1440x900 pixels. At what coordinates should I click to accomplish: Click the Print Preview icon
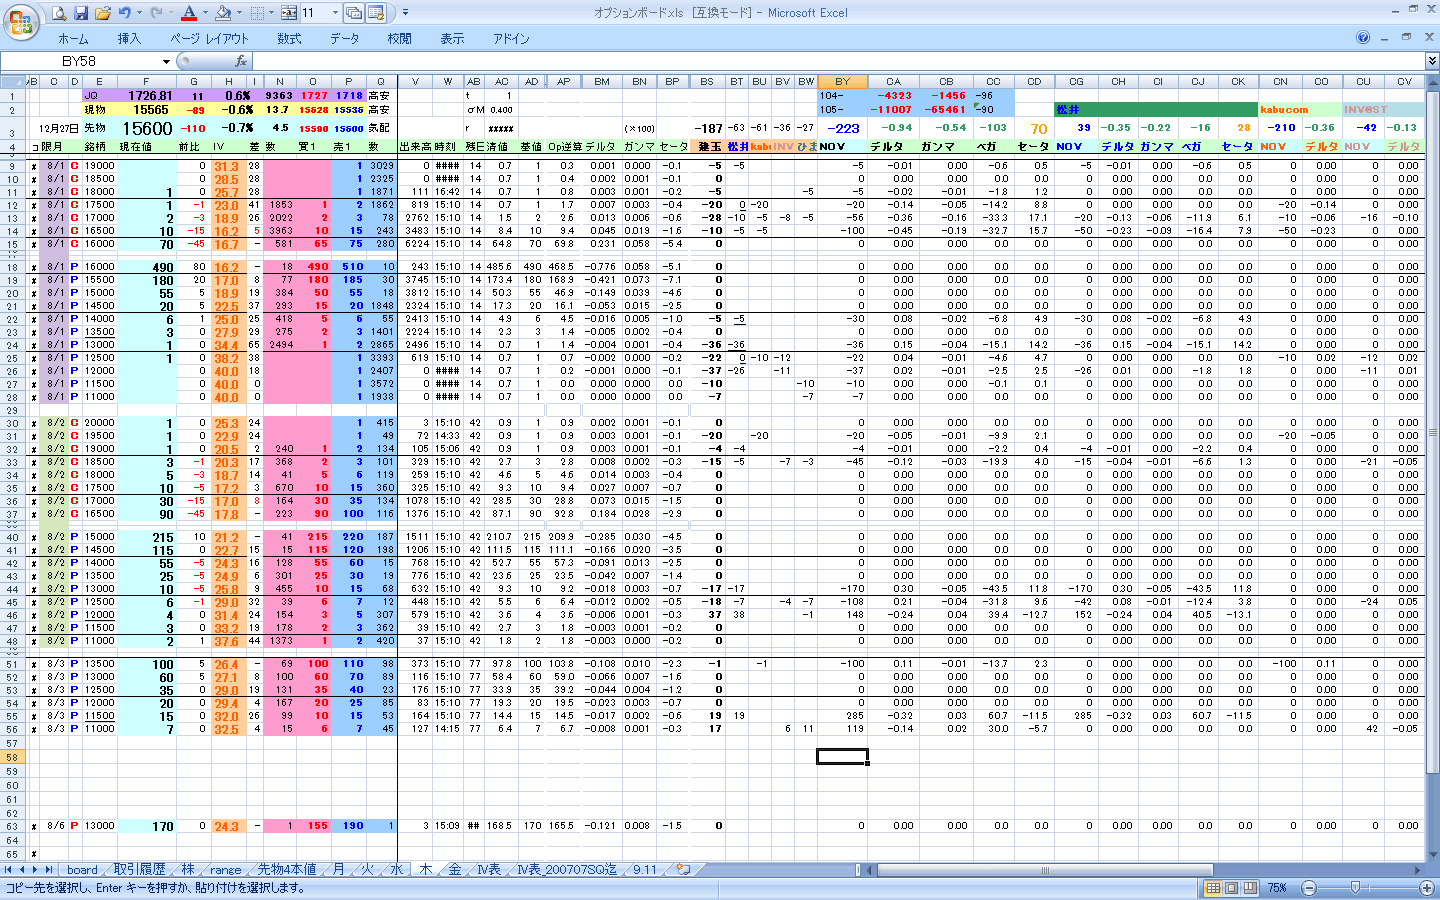(59, 13)
